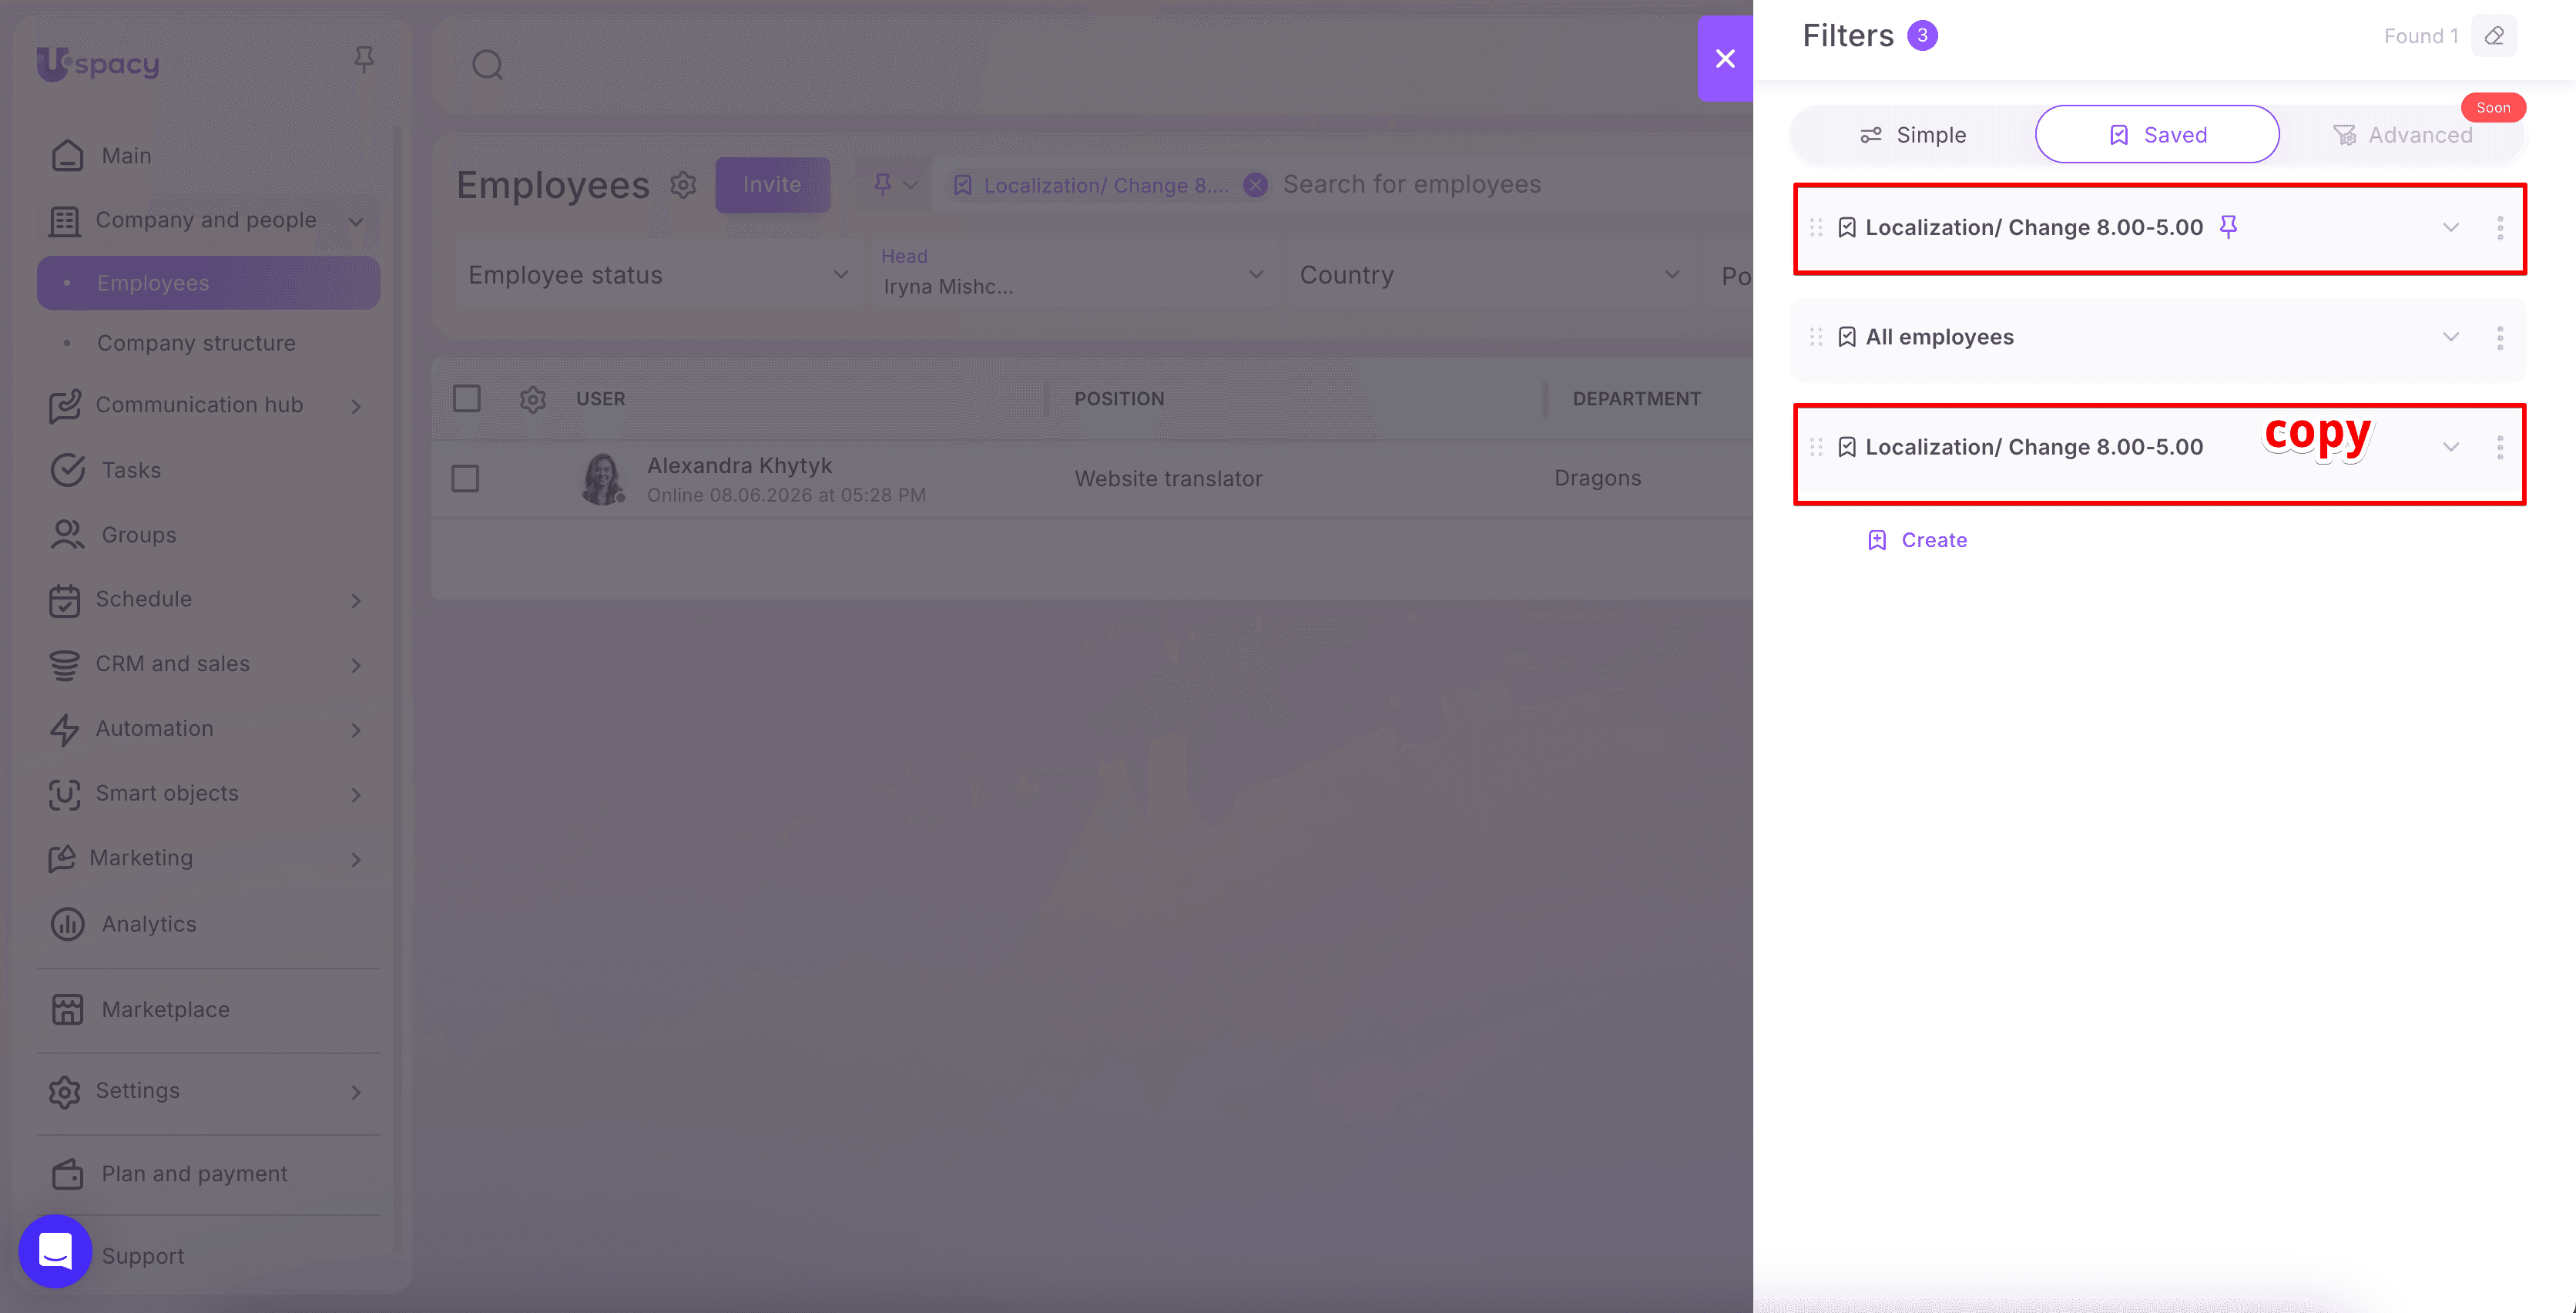Expand the Communication hub menu
Image resolution: width=2576 pixels, height=1313 pixels.
(355, 405)
